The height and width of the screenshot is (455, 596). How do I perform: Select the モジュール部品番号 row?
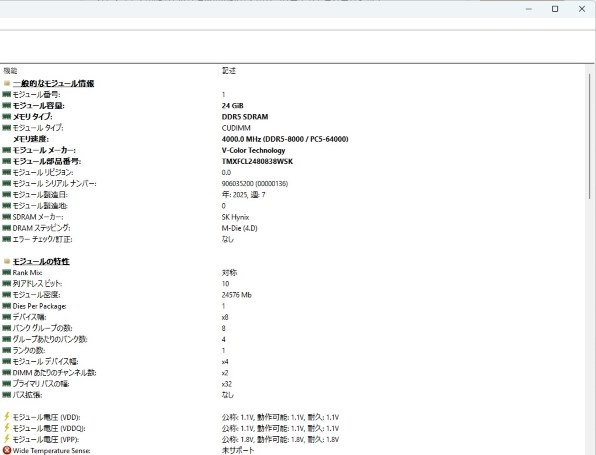[x=293, y=161]
